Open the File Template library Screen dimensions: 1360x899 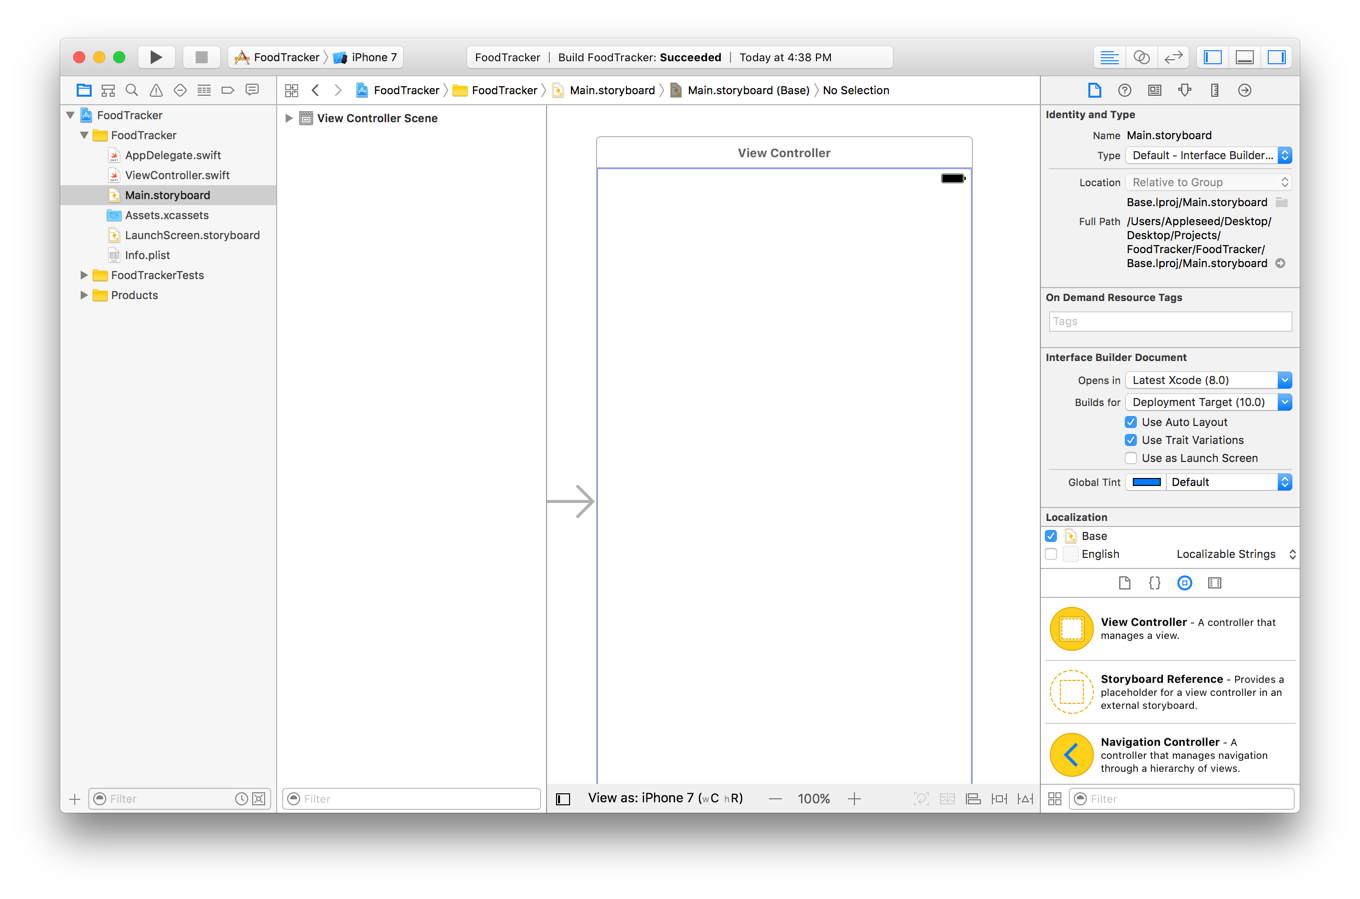[1124, 583]
